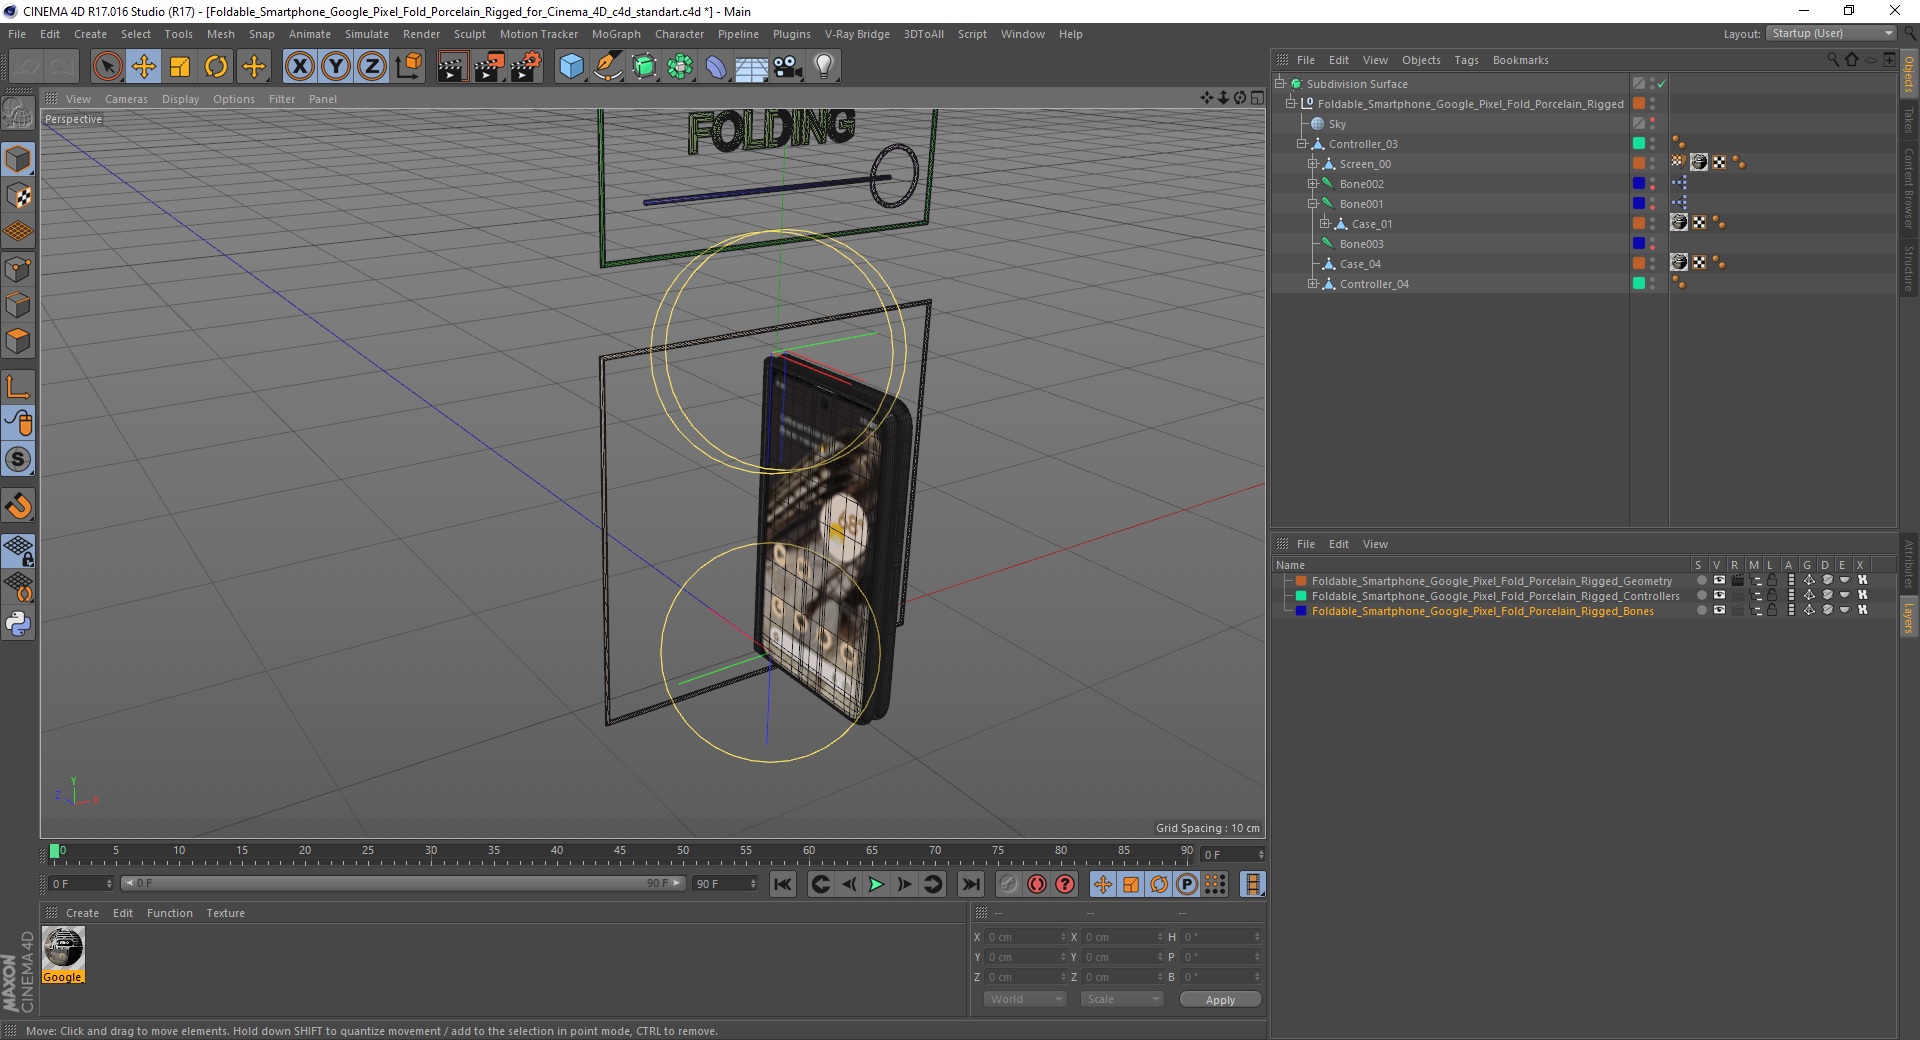Click the Controllers layer green color swatch
Image resolution: width=1920 pixels, height=1040 pixels.
pyautogui.click(x=1301, y=596)
